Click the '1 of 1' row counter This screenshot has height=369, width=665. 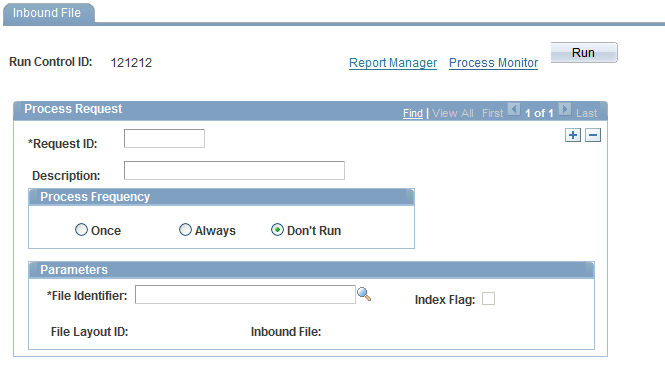tap(539, 113)
